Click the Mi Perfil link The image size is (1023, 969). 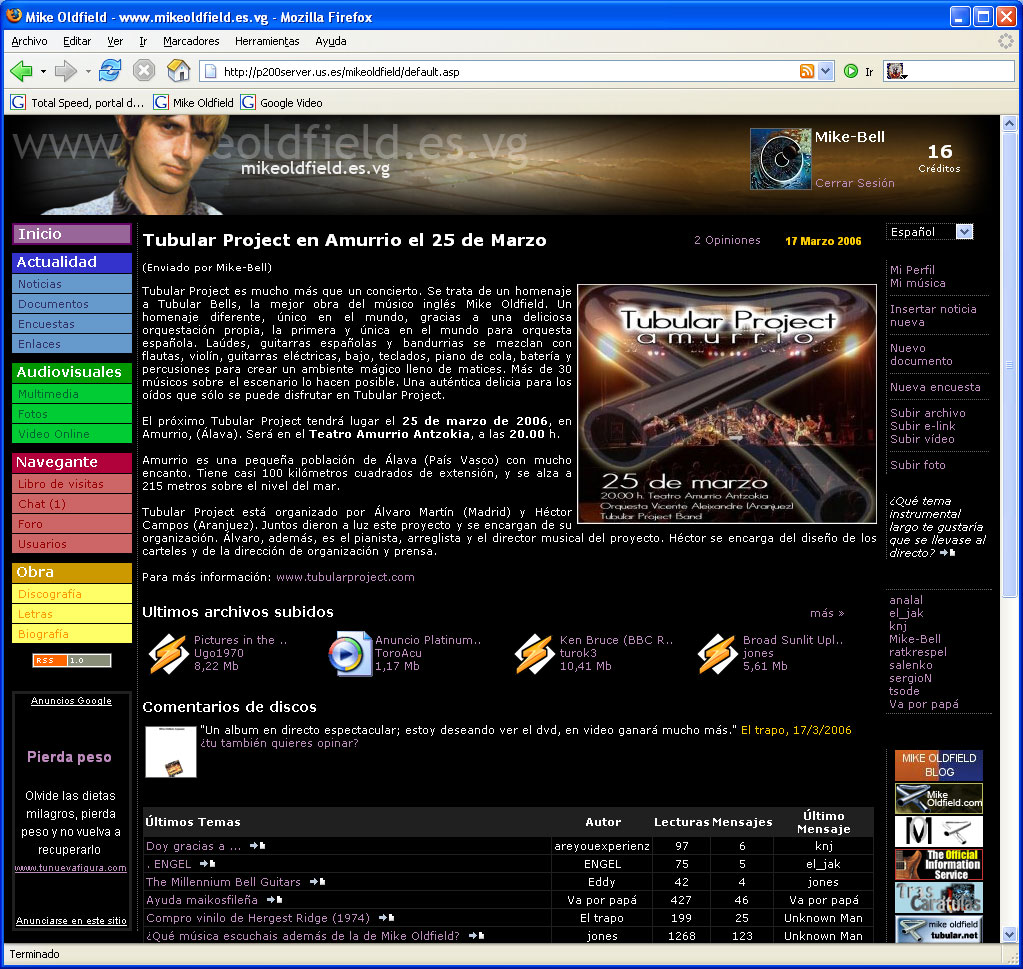click(912, 269)
